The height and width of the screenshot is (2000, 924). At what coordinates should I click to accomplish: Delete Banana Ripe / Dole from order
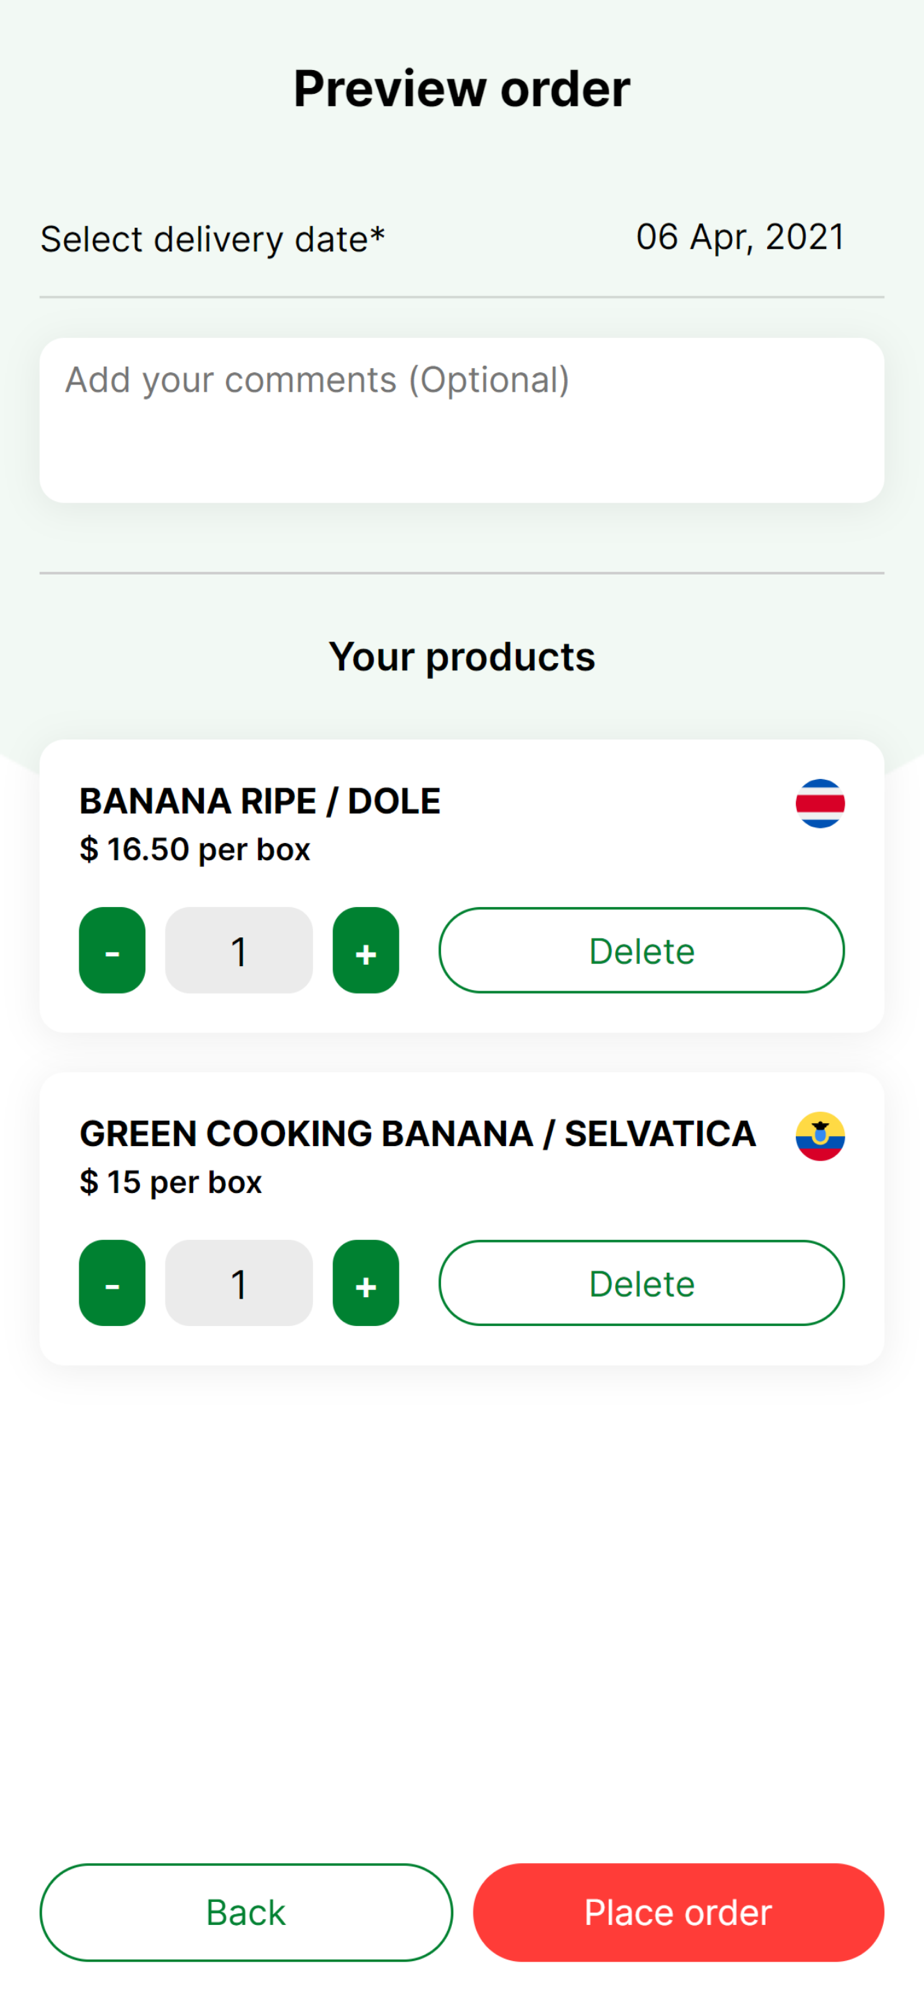click(641, 950)
